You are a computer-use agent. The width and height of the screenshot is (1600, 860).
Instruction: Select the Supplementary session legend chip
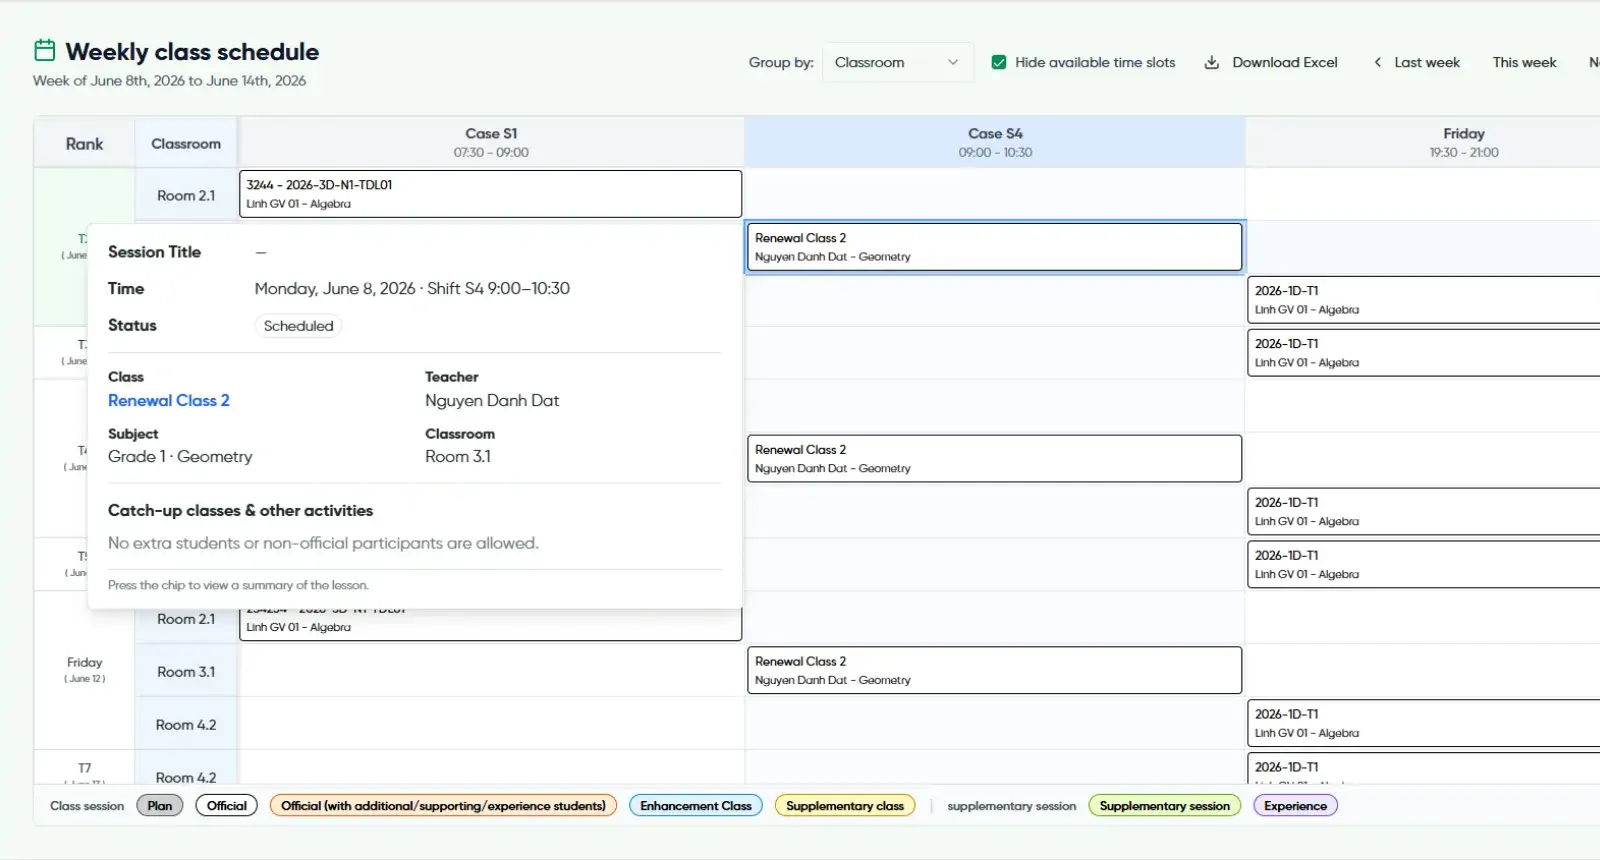point(1164,805)
